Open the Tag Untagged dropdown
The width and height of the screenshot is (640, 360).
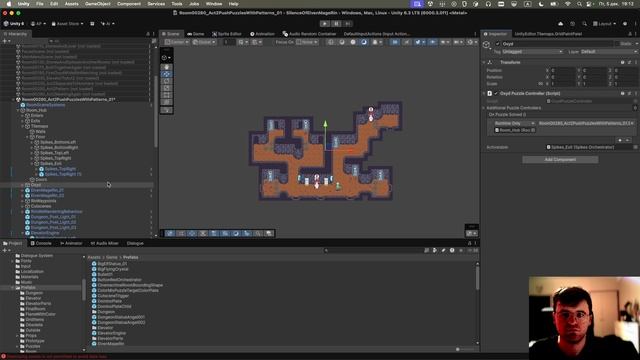[x=533, y=52]
